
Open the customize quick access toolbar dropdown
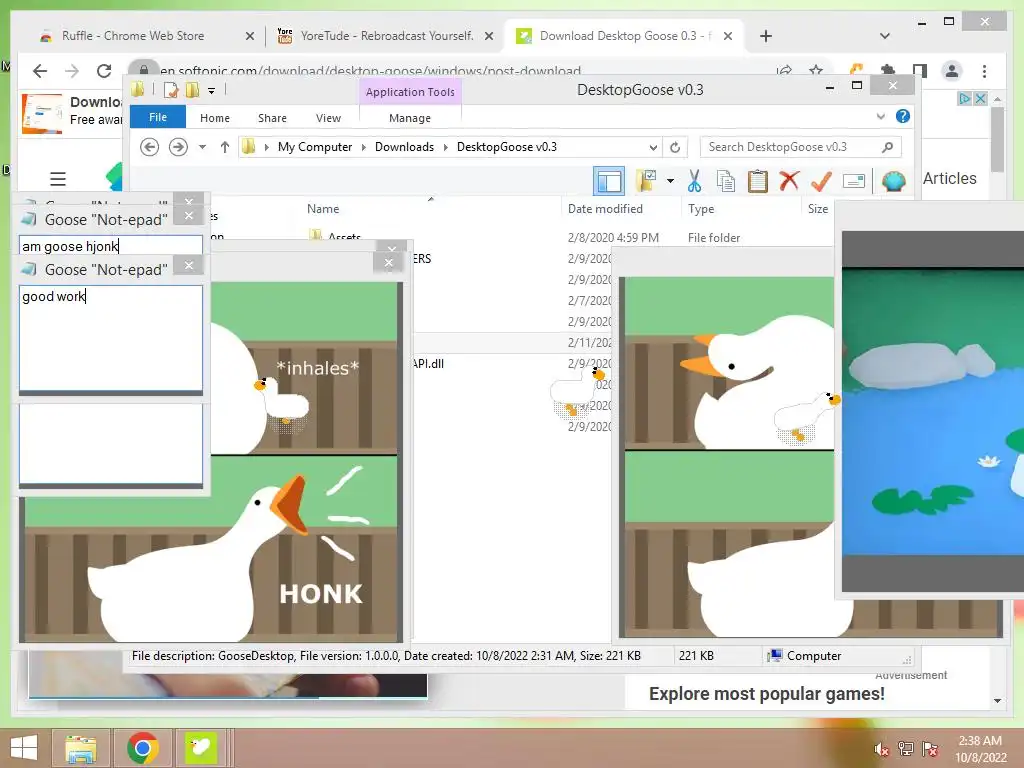click(x=212, y=91)
